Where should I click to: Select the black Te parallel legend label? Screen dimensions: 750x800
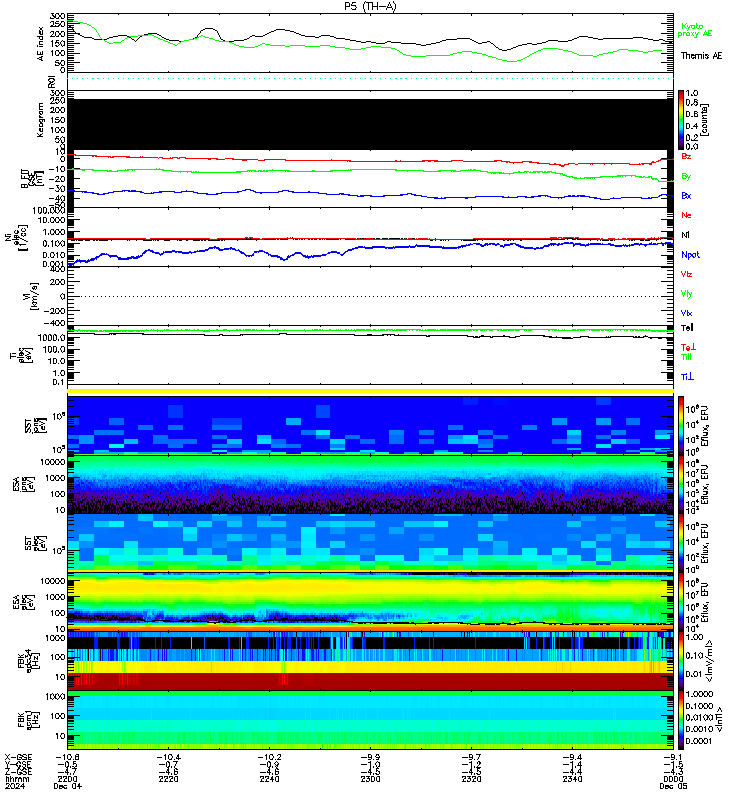tap(687, 328)
